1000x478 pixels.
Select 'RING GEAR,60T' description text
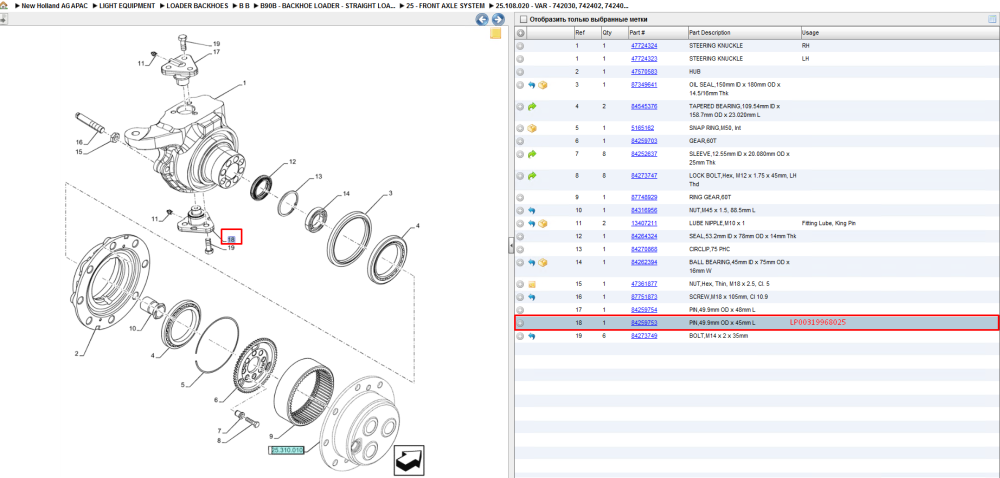pos(709,198)
